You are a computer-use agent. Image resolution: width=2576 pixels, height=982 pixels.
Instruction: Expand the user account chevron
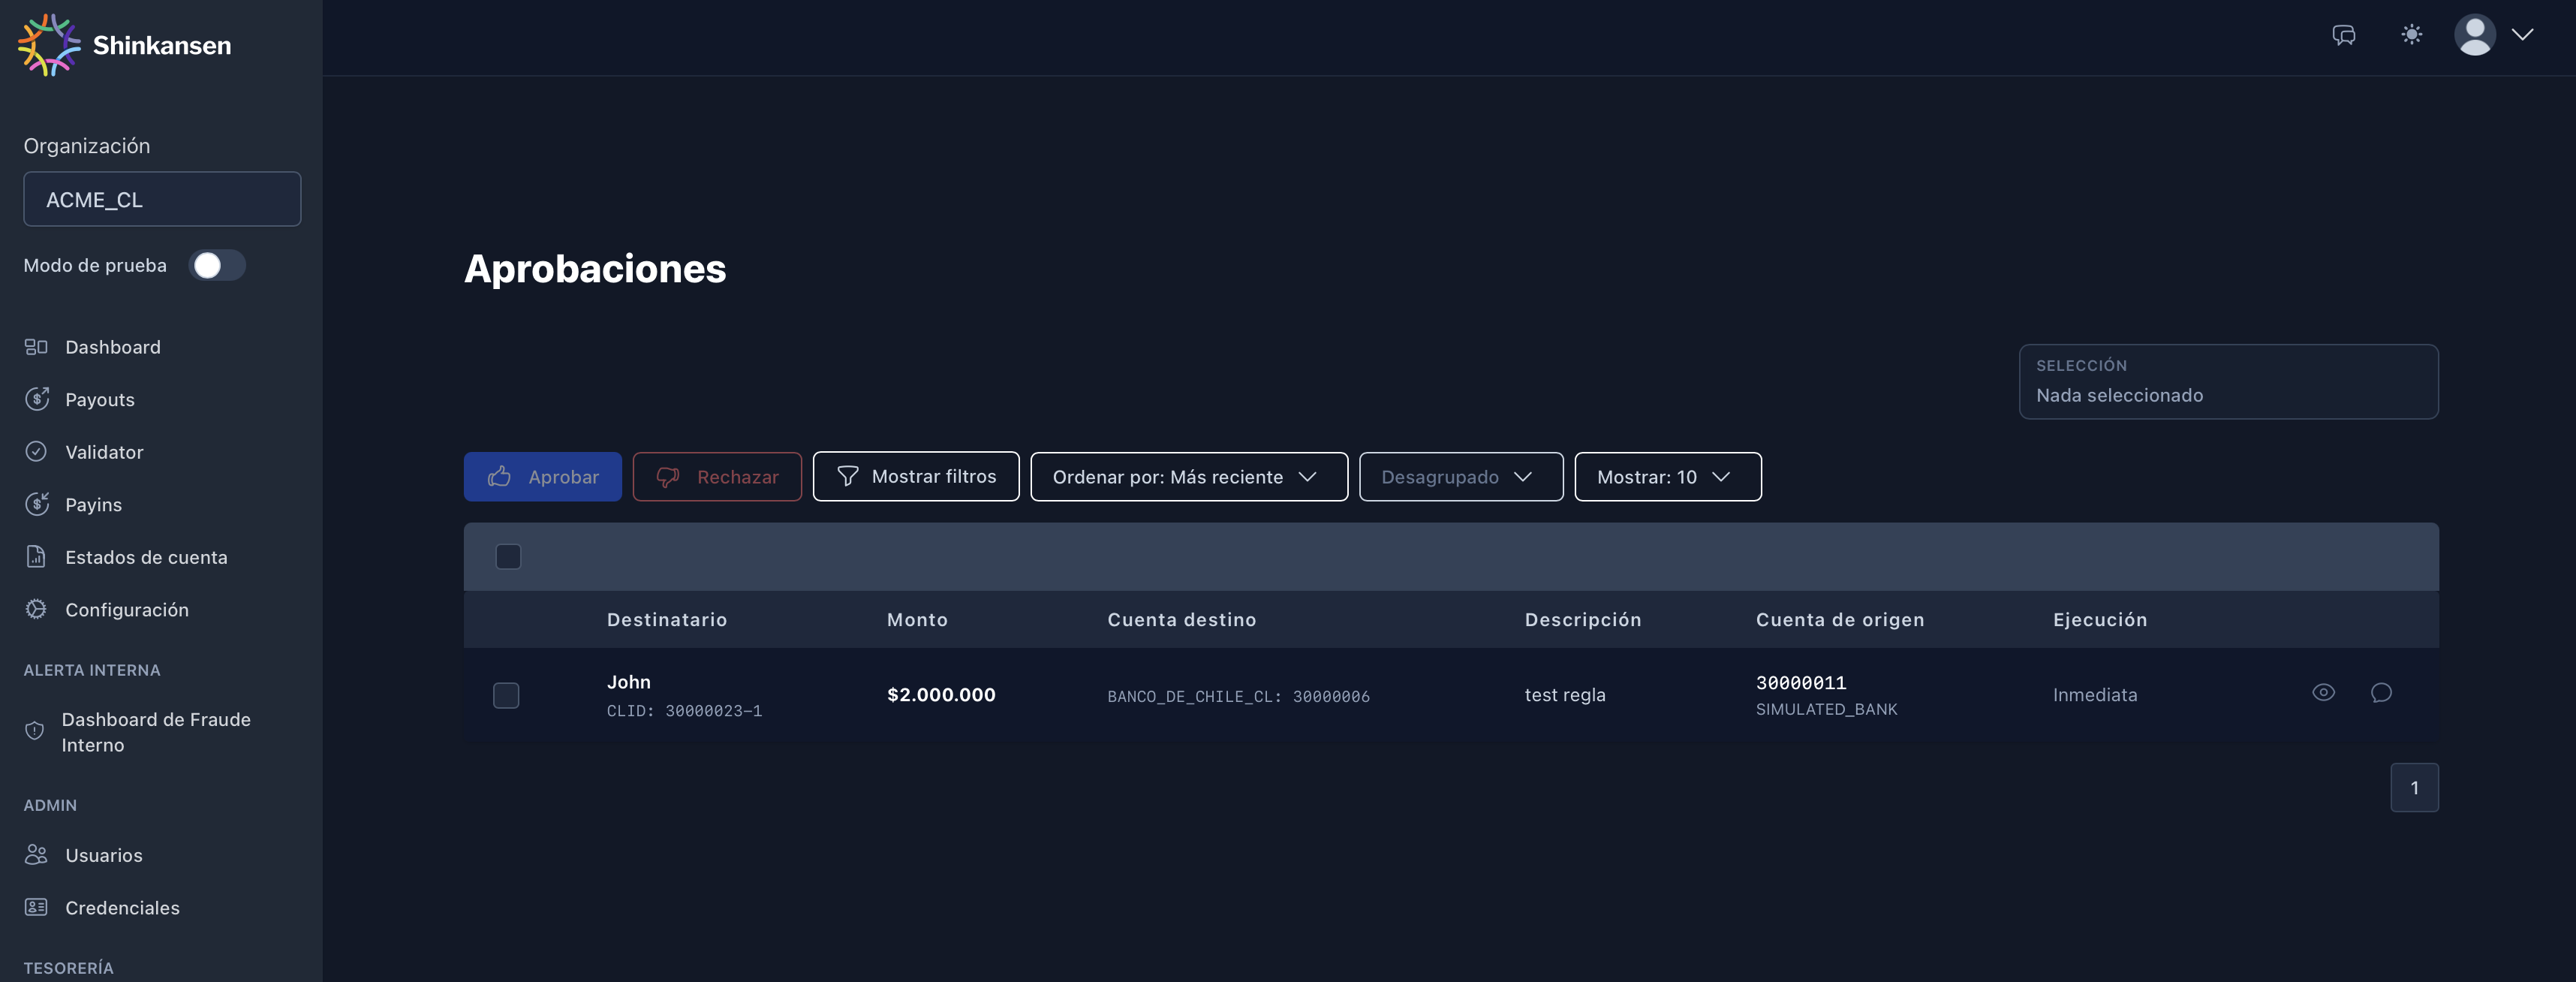click(2523, 35)
